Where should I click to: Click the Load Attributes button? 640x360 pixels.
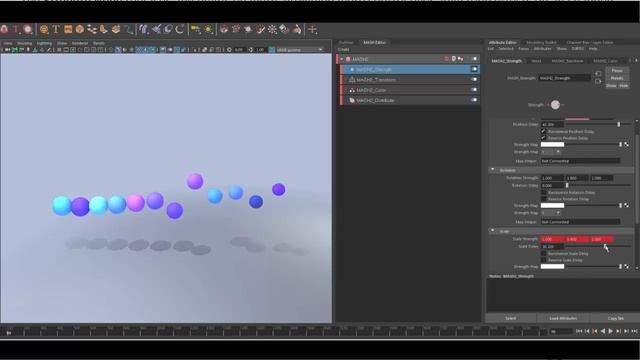click(x=563, y=318)
